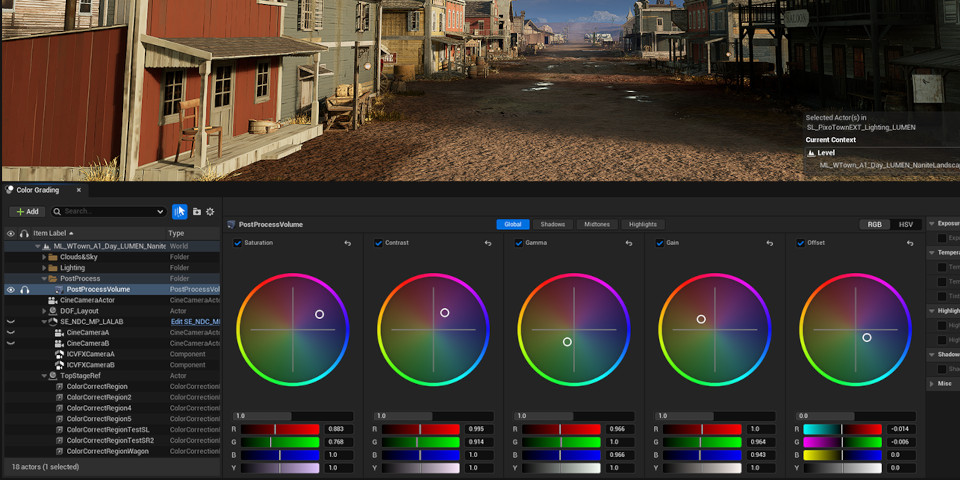The image size is (960, 480).
Task: Select ColorCorrectRegionWagon in the outliner
Action: pyautogui.click(x=109, y=451)
